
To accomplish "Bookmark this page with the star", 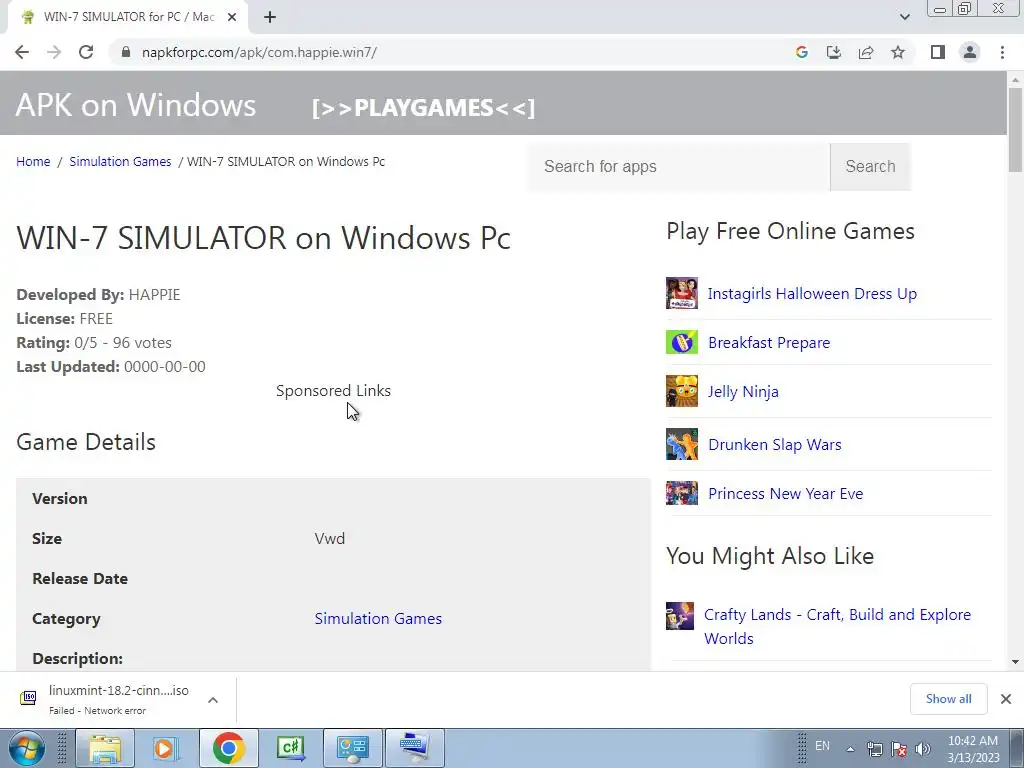I will click(898, 52).
